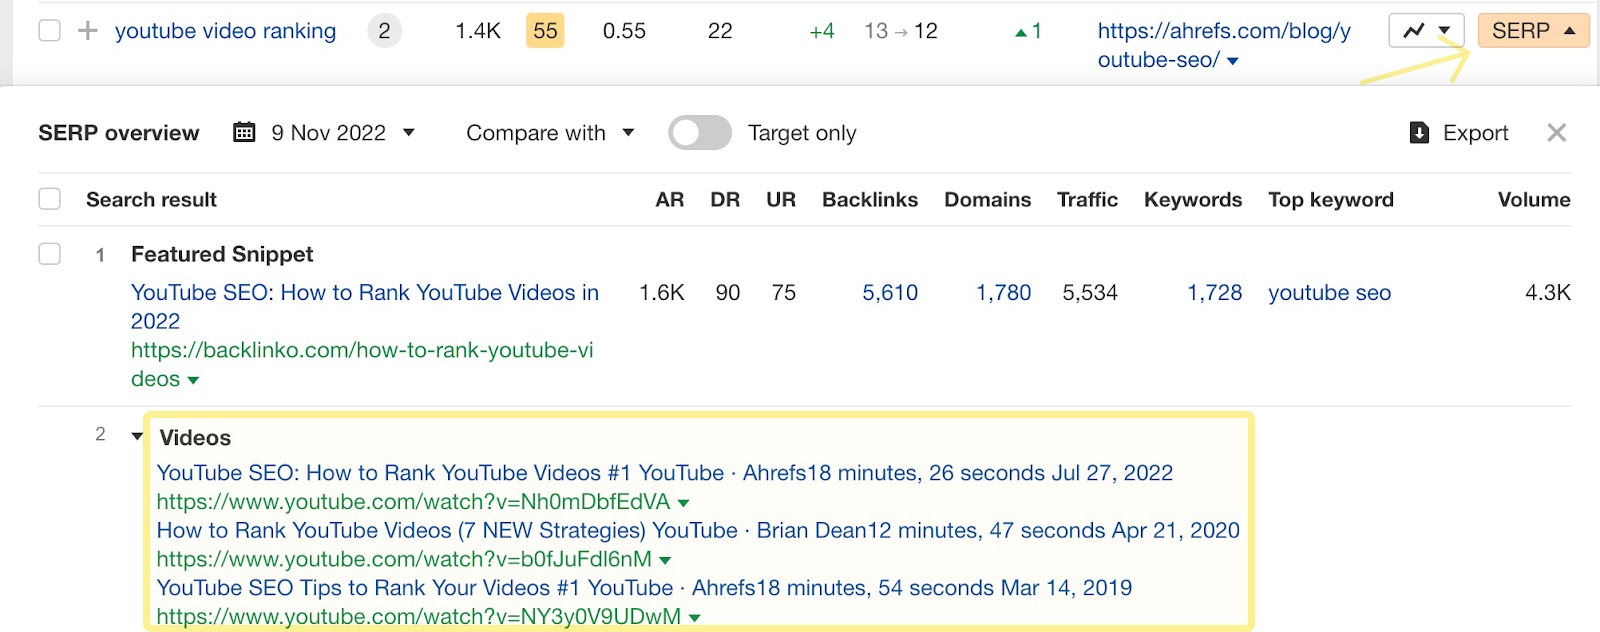This screenshot has width=1600, height=632.
Task: Click the Traffic column header
Action: click(1088, 200)
